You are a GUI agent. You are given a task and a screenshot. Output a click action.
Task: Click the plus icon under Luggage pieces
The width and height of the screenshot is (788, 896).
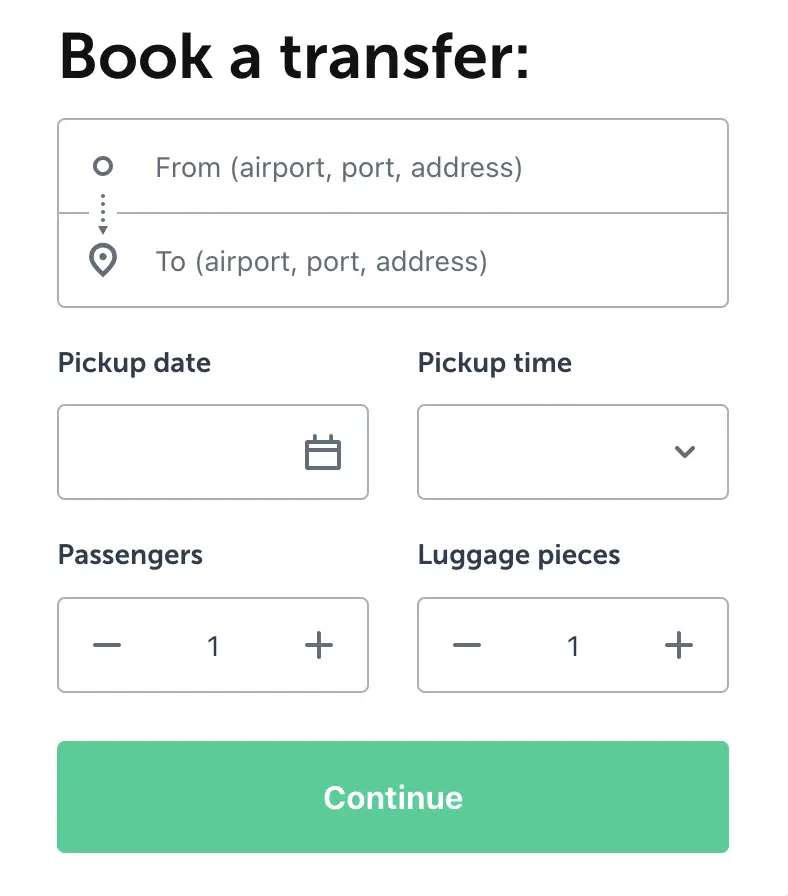click(679, 645)
